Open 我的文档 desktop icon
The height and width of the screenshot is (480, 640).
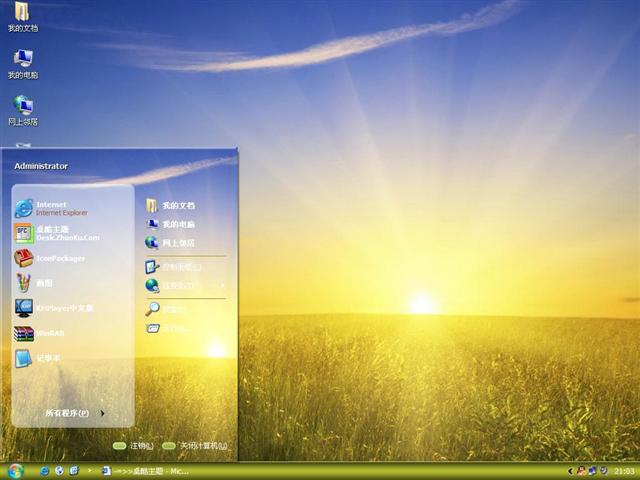[x=23, y=17]
